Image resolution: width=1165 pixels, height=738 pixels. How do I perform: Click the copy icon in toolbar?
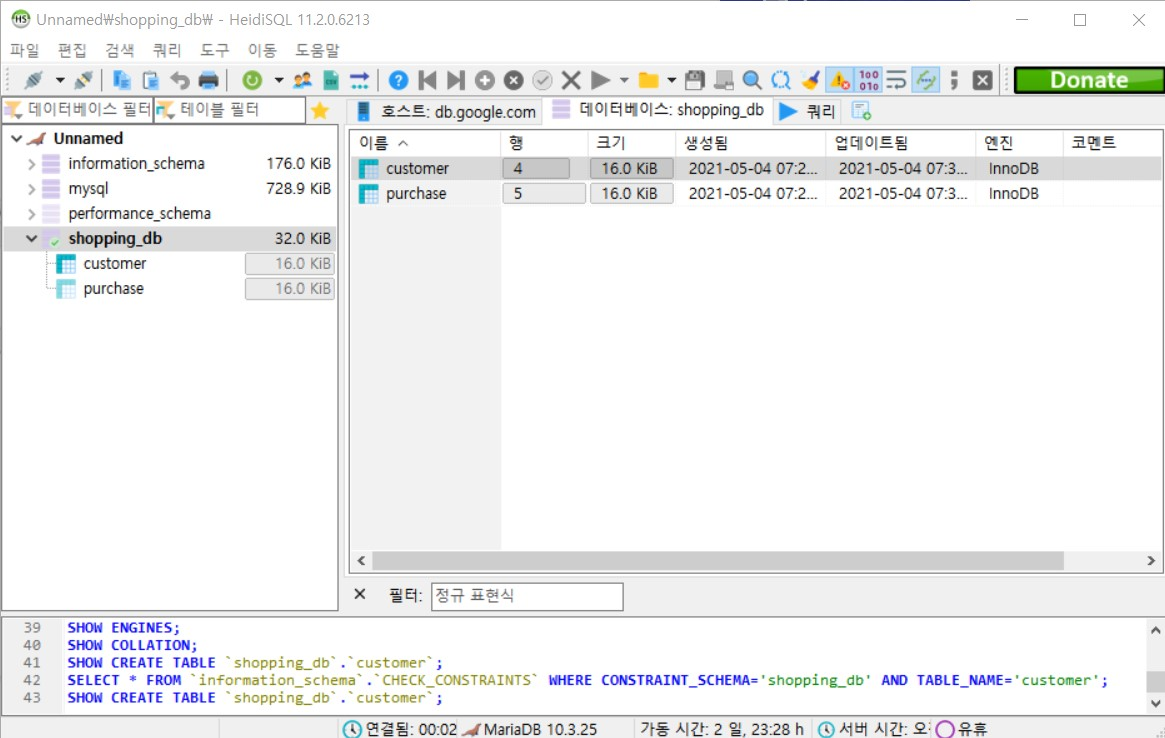pos(122,80)
